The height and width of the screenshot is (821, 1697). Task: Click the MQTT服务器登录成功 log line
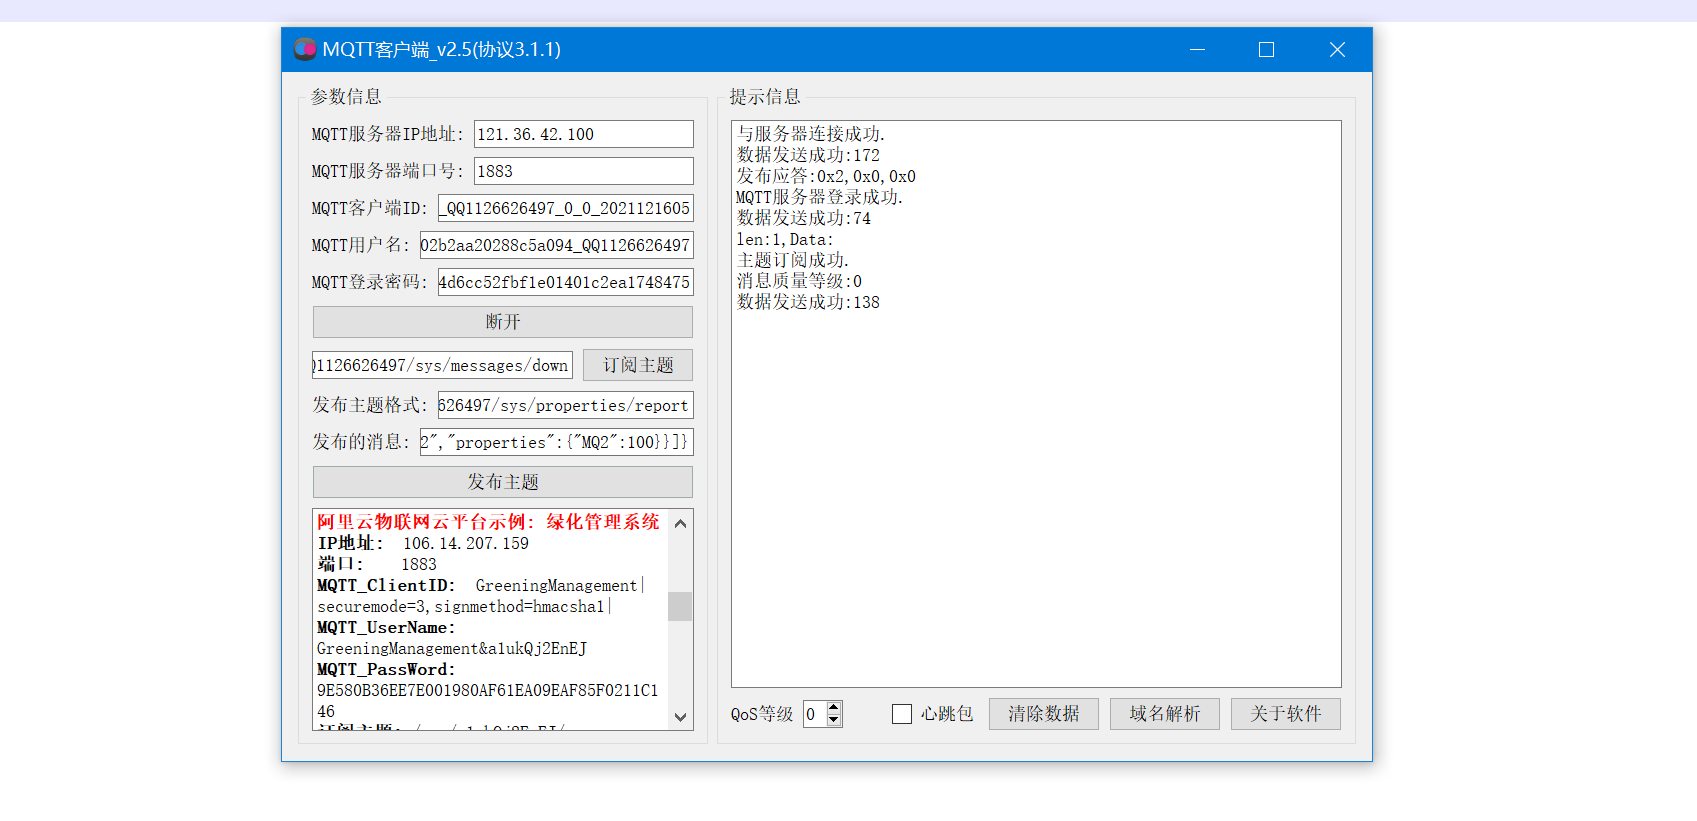click(x=819, y=197)
